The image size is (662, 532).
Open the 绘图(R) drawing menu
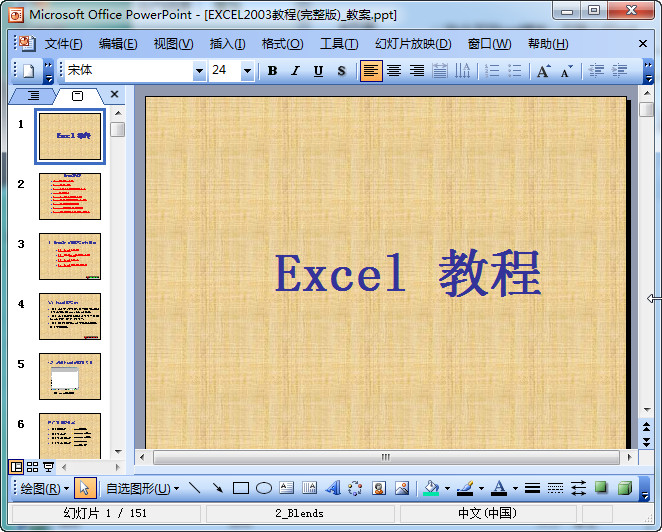tap(45, 489)
